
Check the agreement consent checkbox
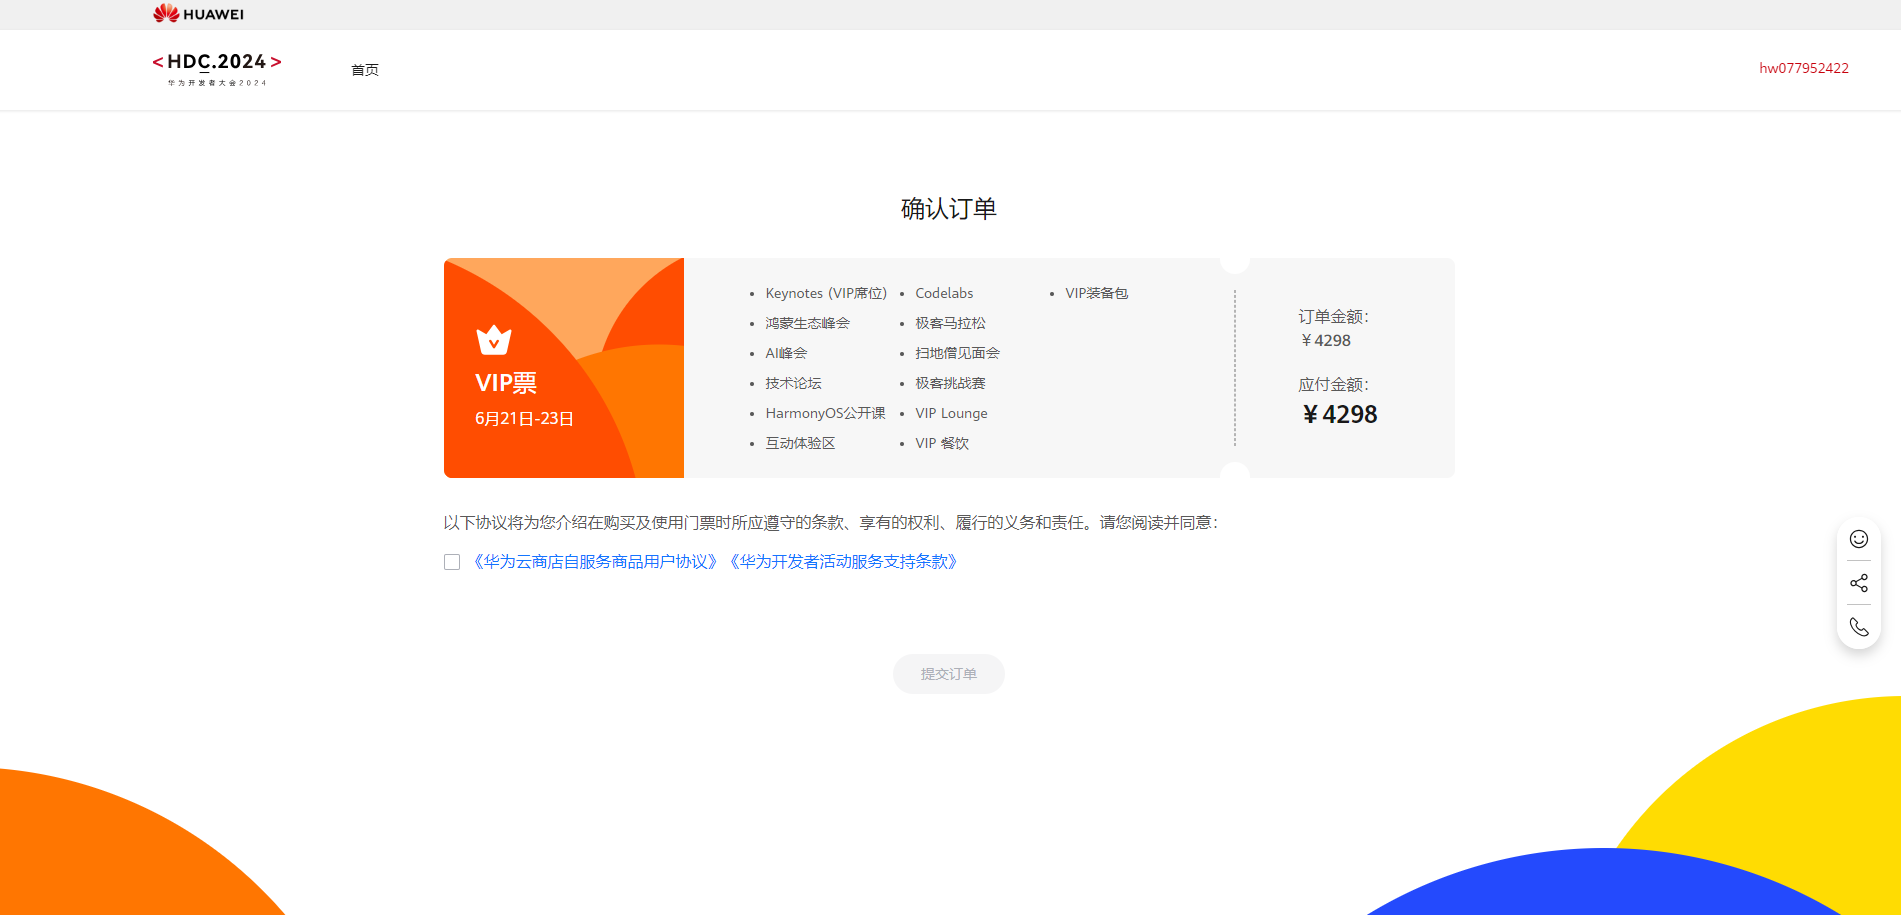pyautogui.click(x=452, y=562)
